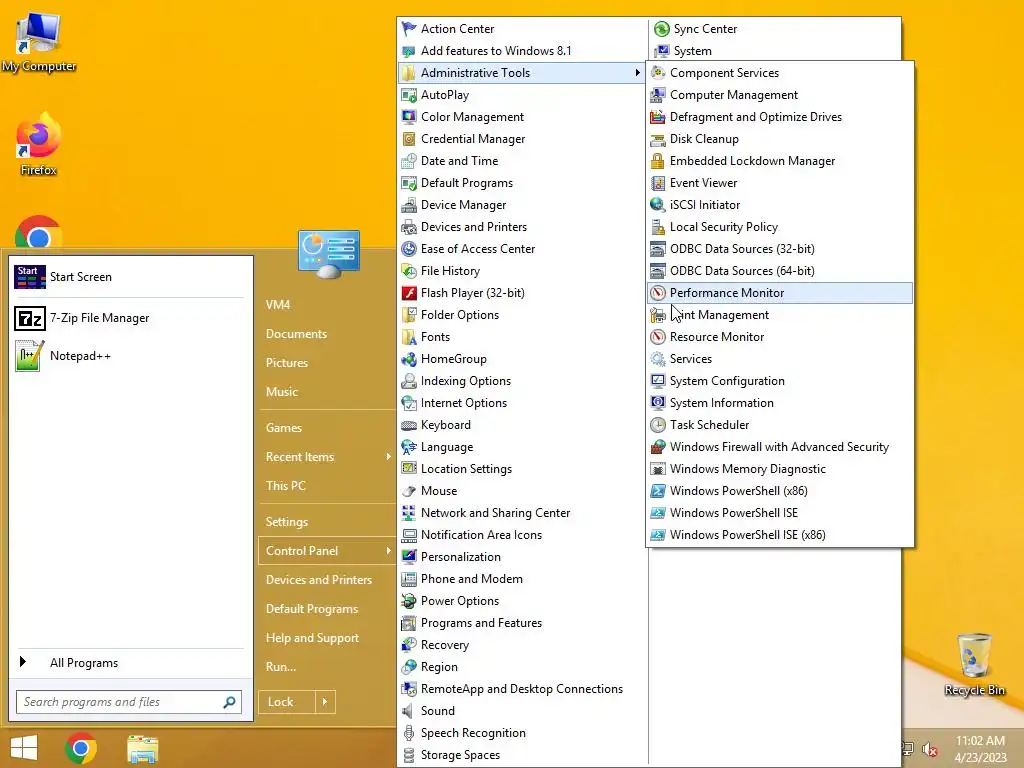Viewport: 1024px width, 768px height.
Task: Click the search magnifier icon
Action: (x=229, y=702)
